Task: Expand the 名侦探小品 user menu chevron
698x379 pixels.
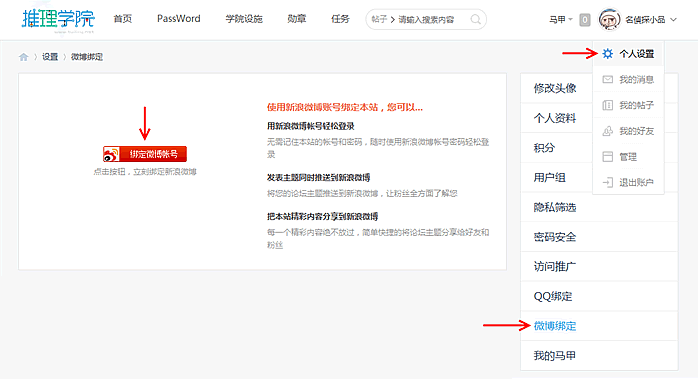Action: [674, 20]
